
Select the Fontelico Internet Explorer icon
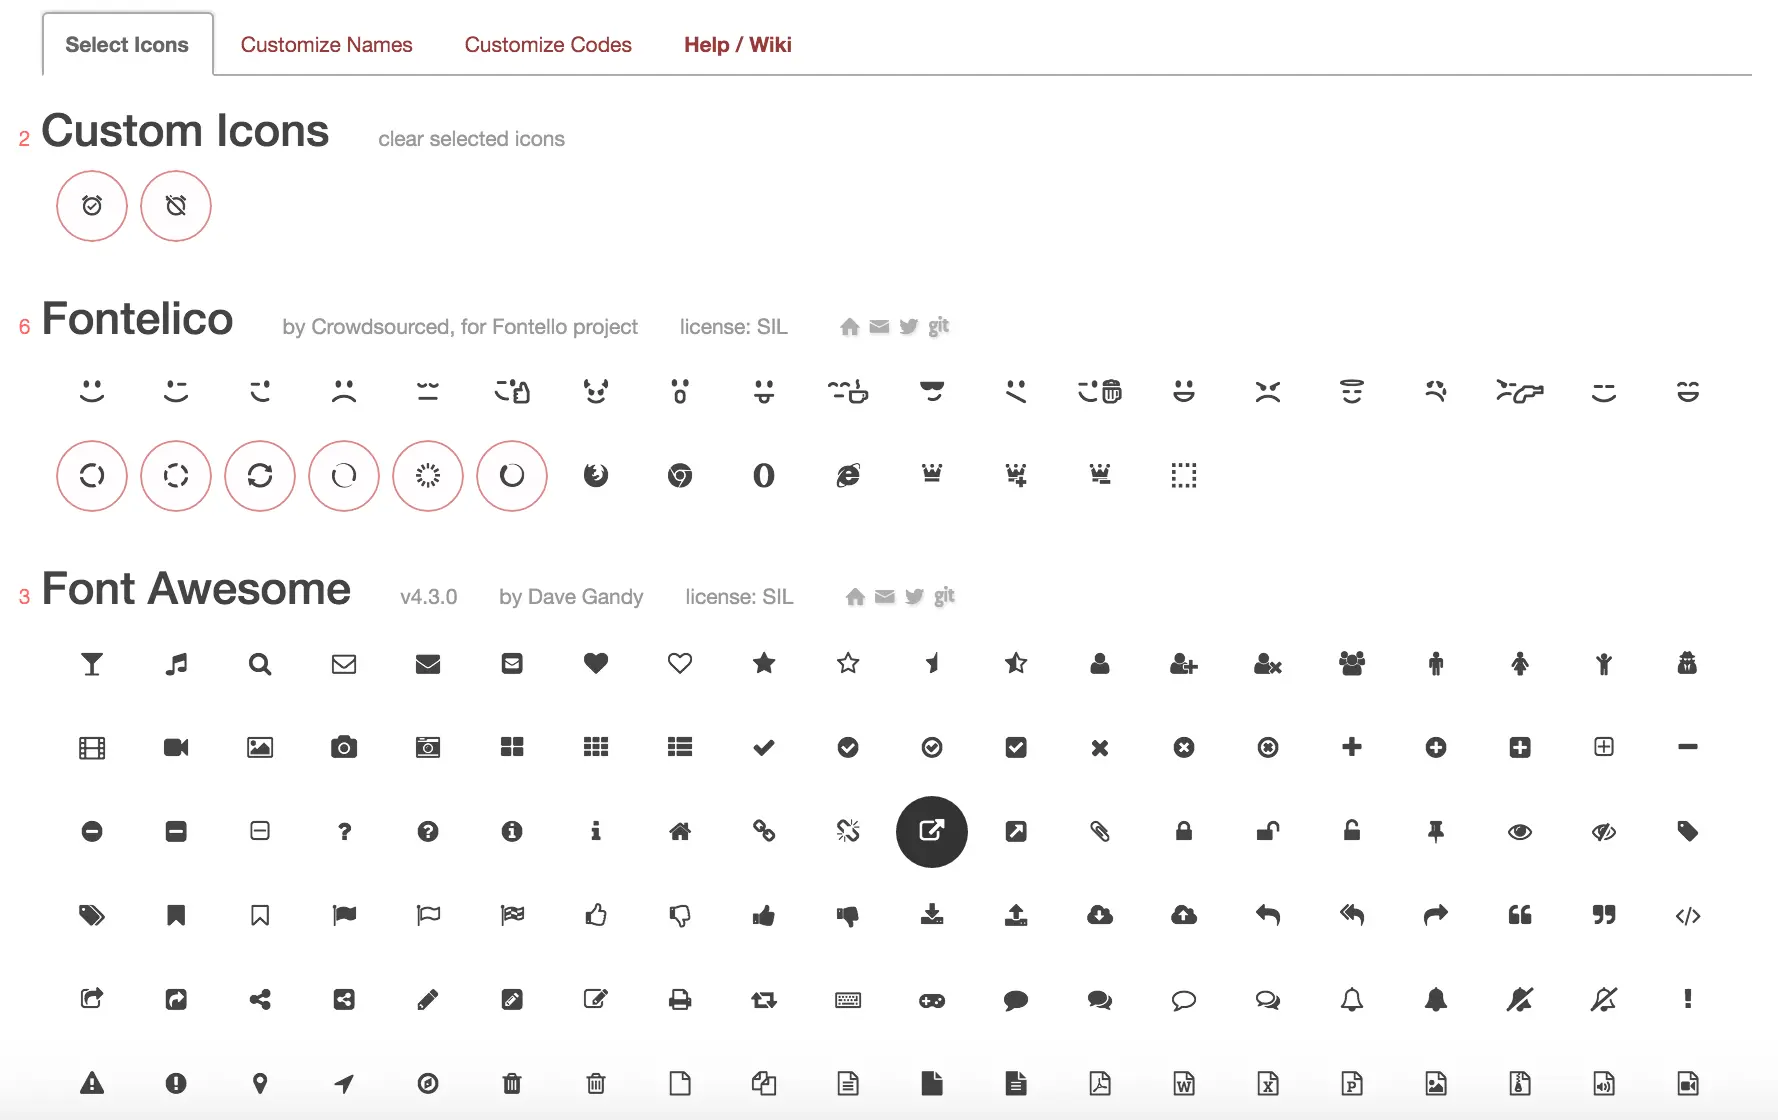click(x=848, y=476)
